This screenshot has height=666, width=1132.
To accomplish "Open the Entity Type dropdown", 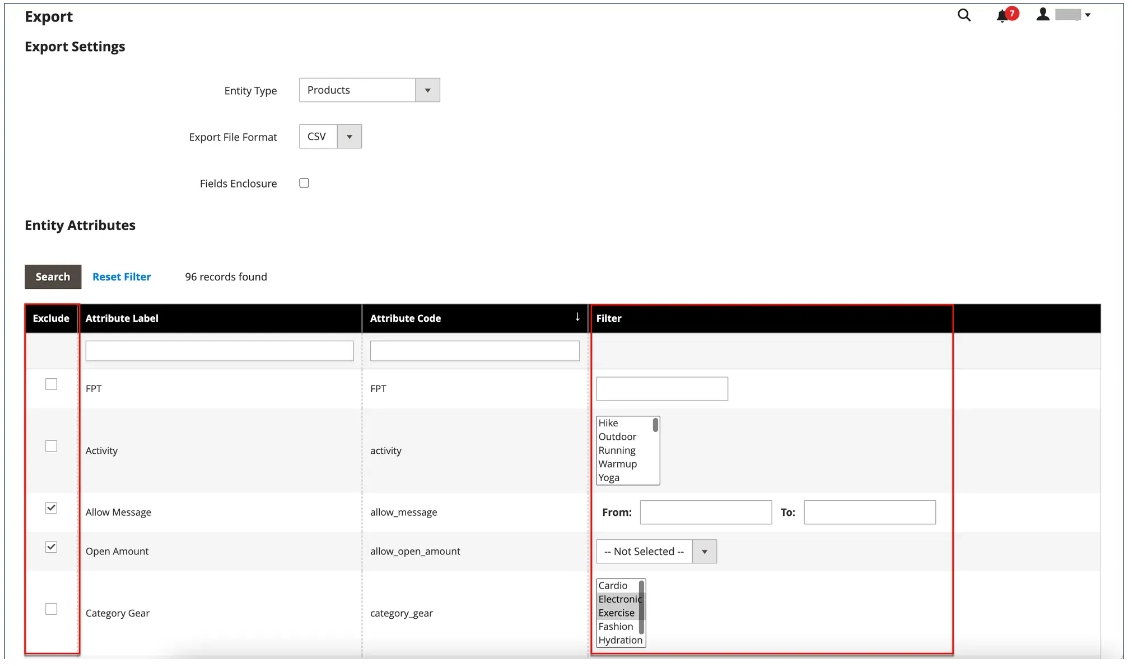I will [x=369, y=90].
